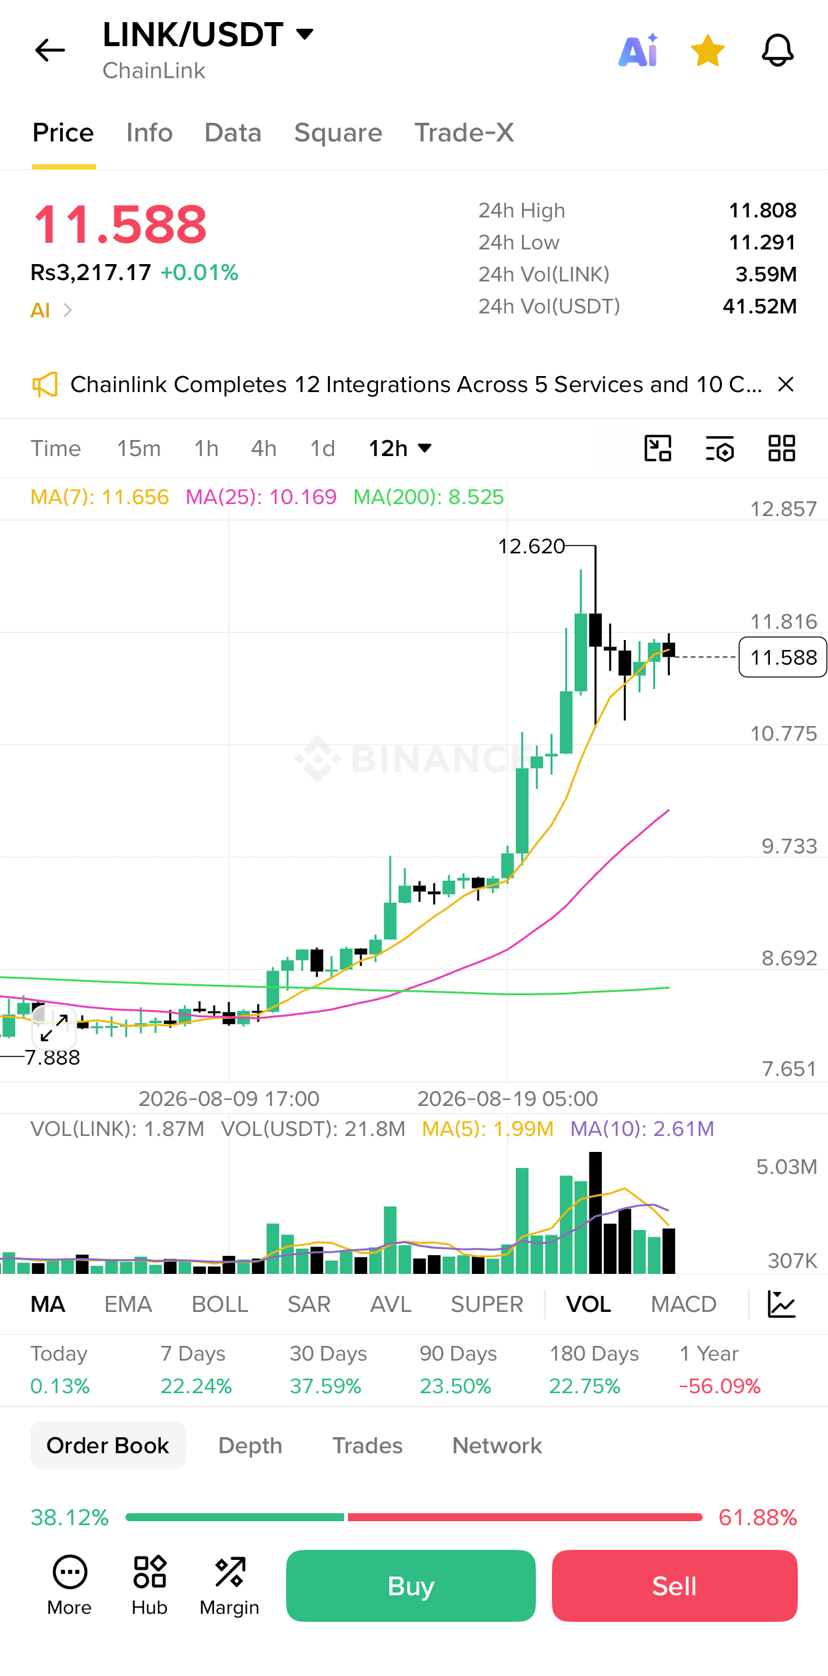Open the AI link under the price

[51, 310]
